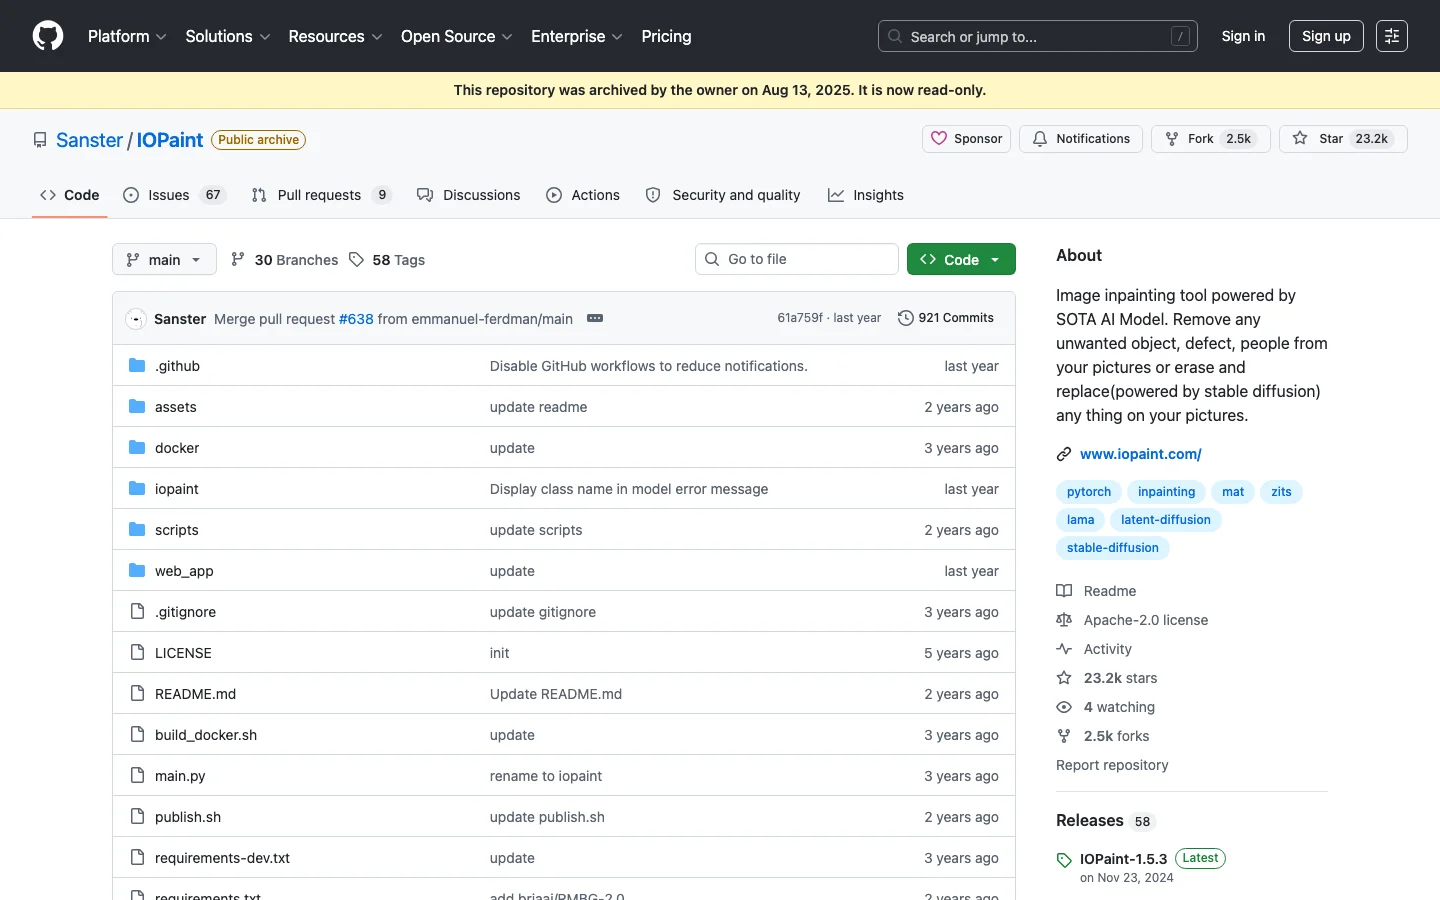View the 58 Tags list
Screen dimensions: 1440x900
pyautogui.click(x=387, y=260)
